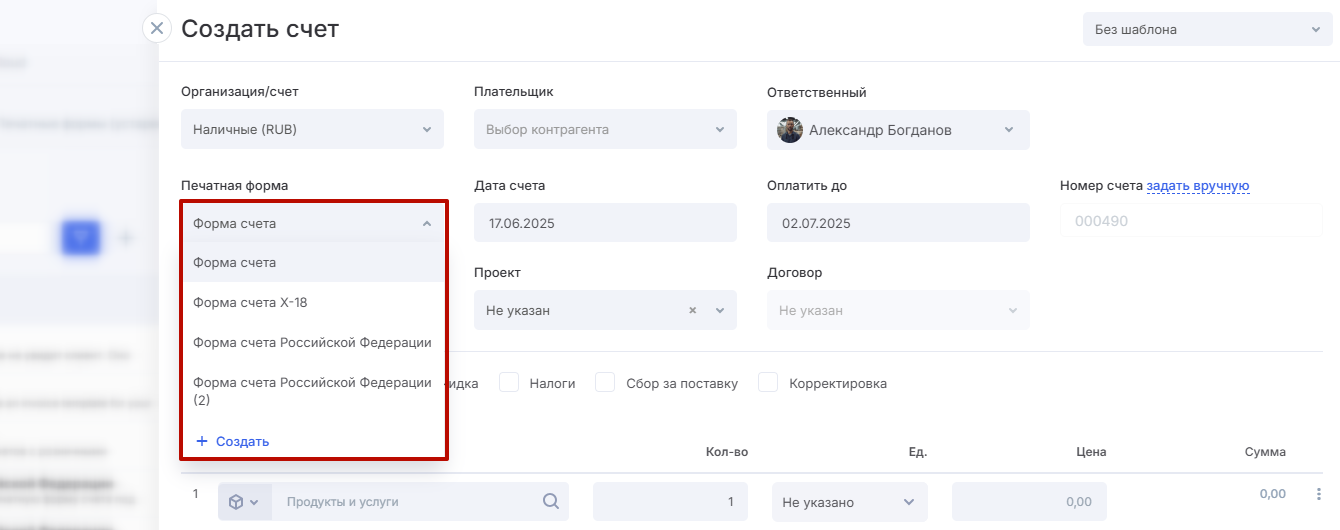
Task: Expand the Организация/счет Наличные (RUB) dropdown
Action: pos(312,130)
